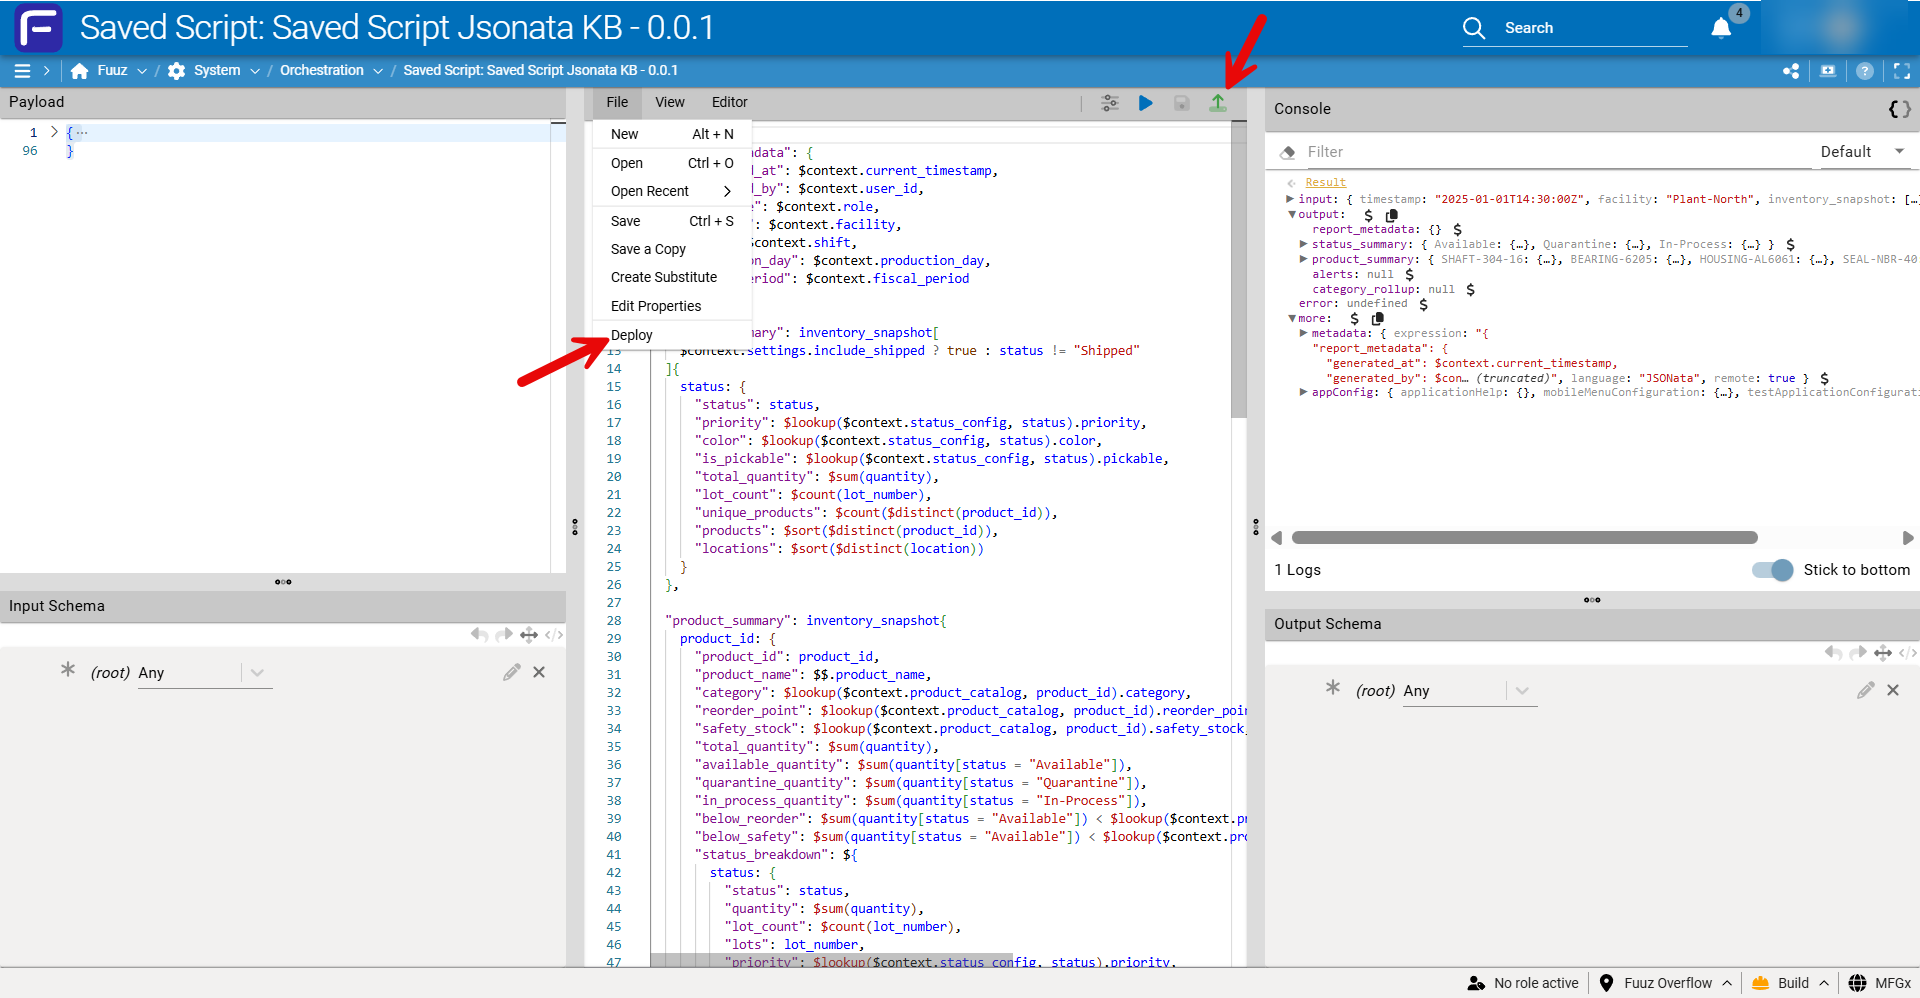Click the Input Schema pencil edit icon

[x=512, y=673]
